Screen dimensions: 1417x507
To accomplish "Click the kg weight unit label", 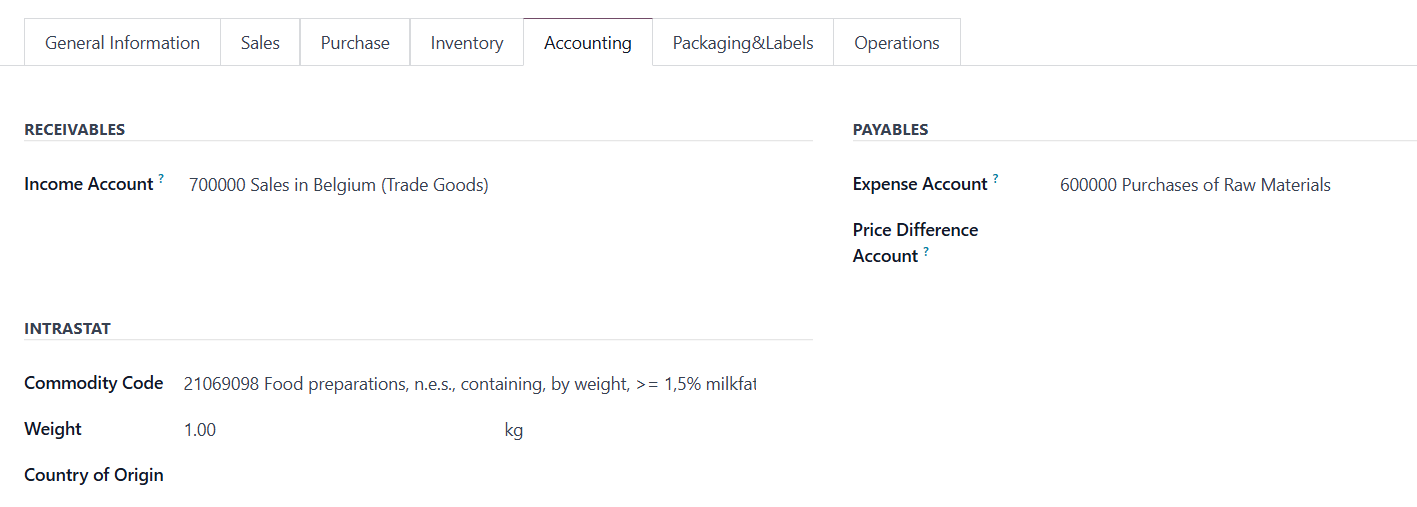I will [514, 431].
